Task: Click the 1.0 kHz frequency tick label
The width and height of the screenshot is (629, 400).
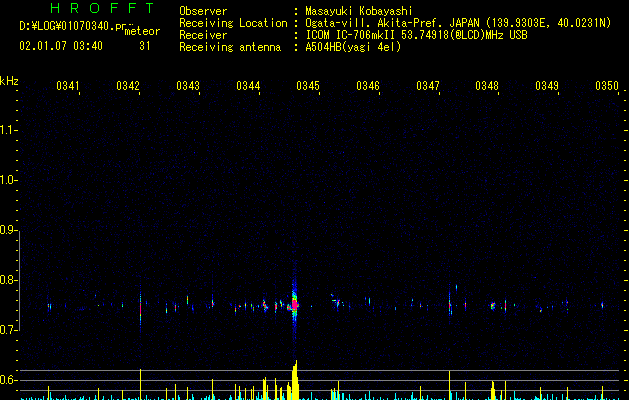Action: pos(8,180)
